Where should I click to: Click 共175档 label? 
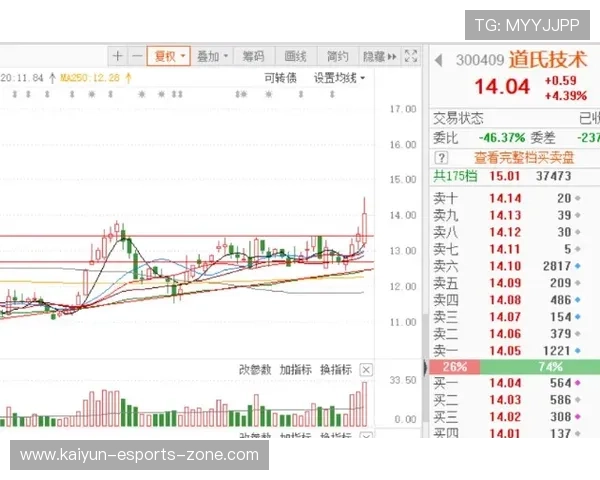pyautogui.click(x=455, y=176)
